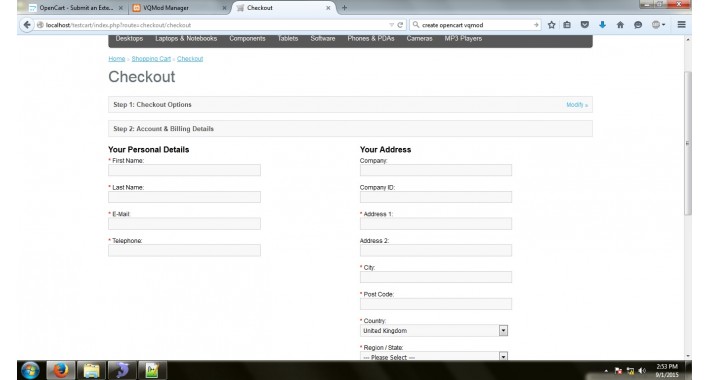Click the browser search box
The image size is (710, 380).
(x=475, y=25)
